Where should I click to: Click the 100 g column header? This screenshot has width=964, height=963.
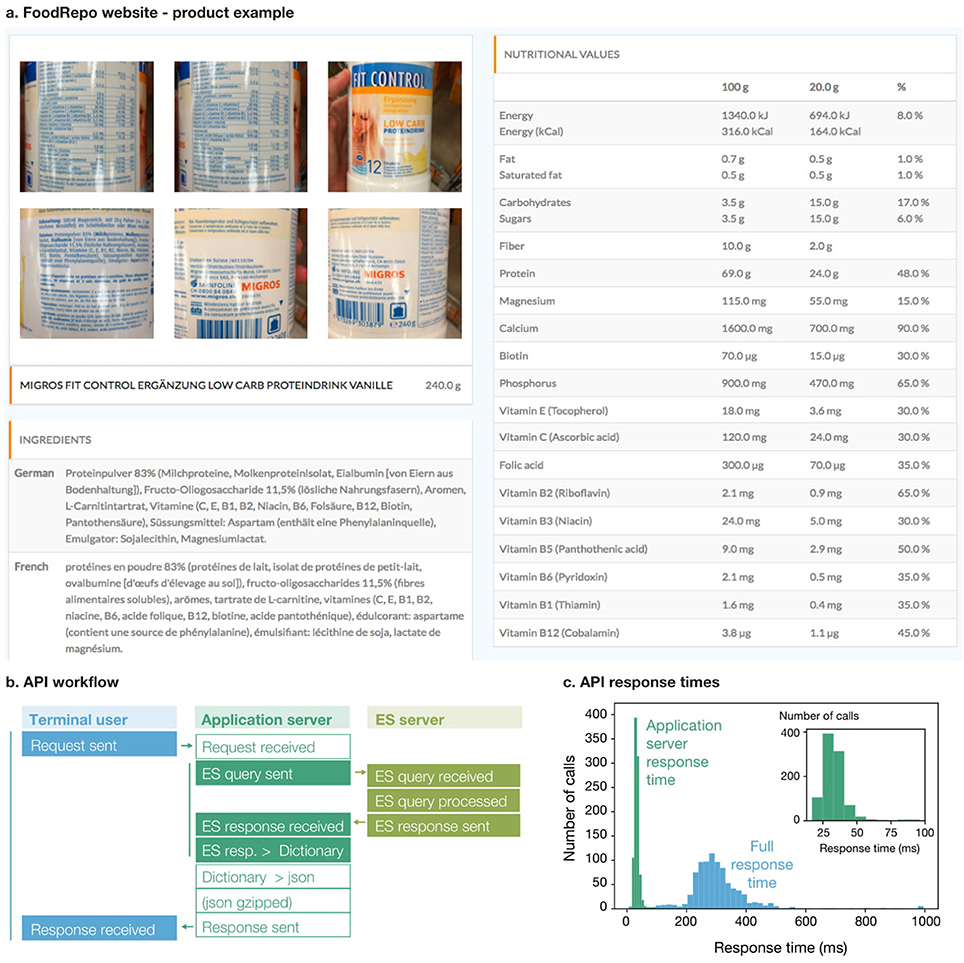tap(735, 87)
